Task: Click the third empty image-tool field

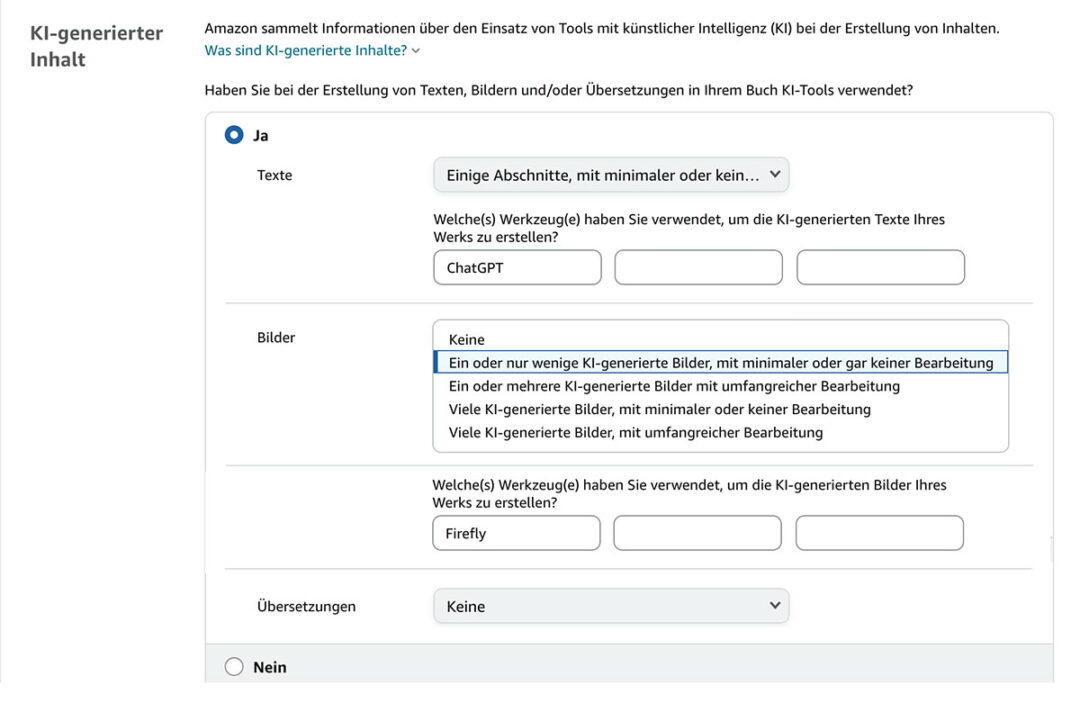Action: (x=880, y=533)
